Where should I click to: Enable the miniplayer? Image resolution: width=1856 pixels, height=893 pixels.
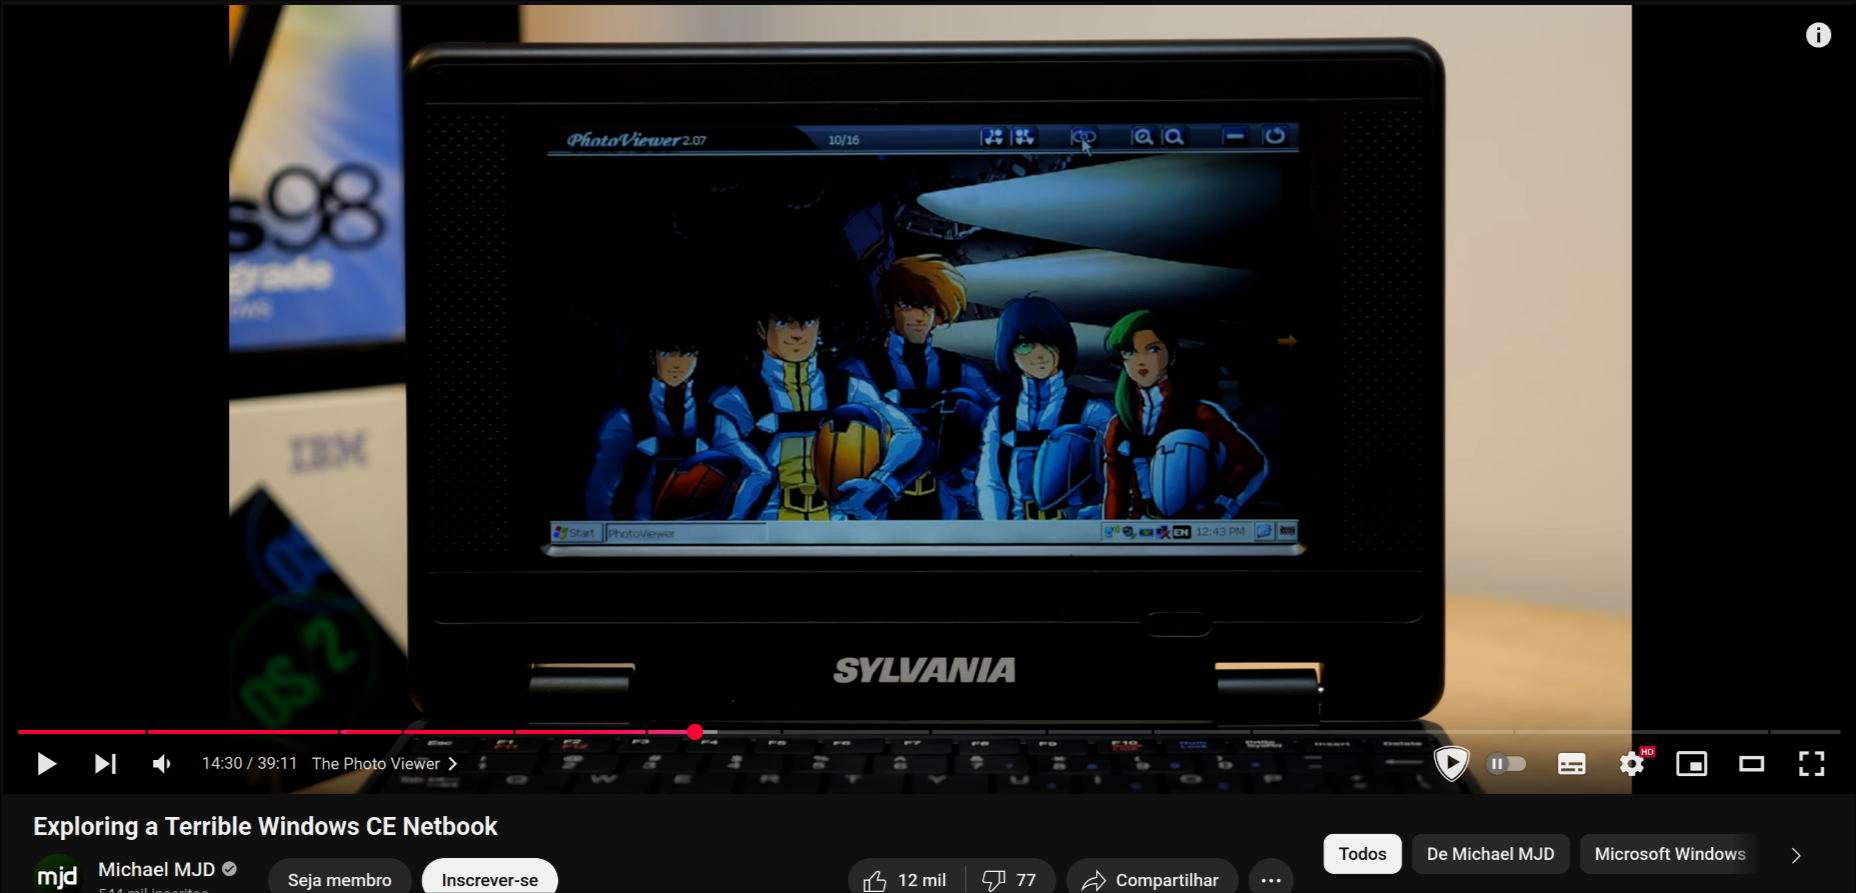pyautogui.click(x=1692, y=764)
